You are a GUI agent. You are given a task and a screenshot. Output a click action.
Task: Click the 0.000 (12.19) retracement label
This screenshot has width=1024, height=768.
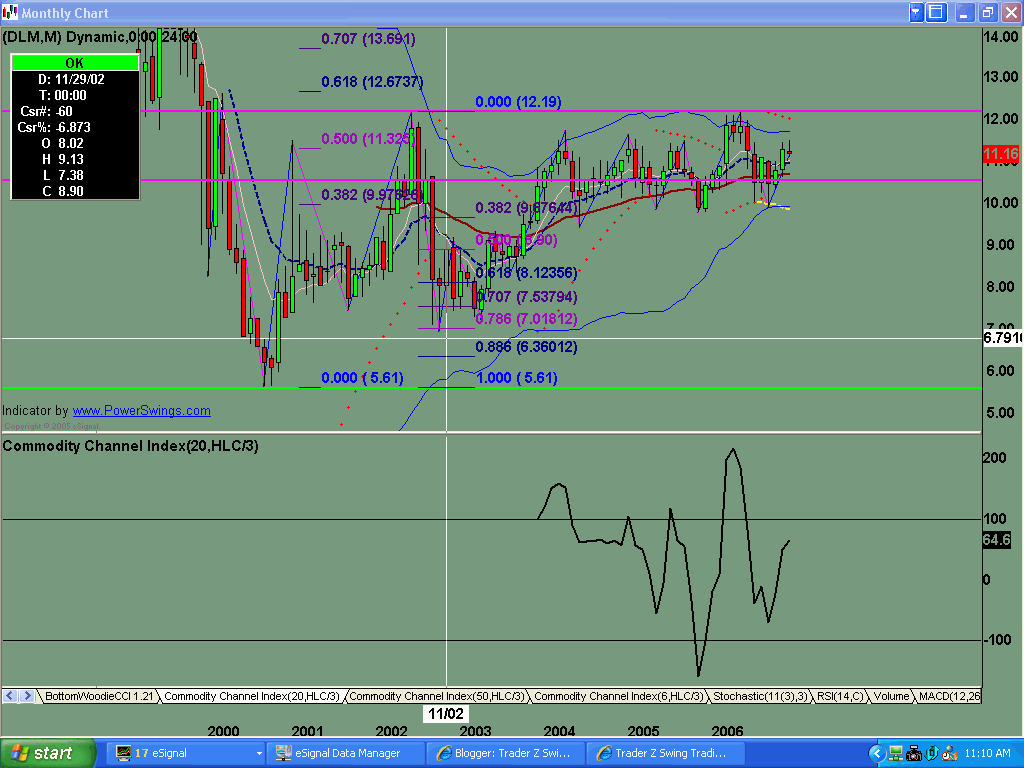pos(519,102)
